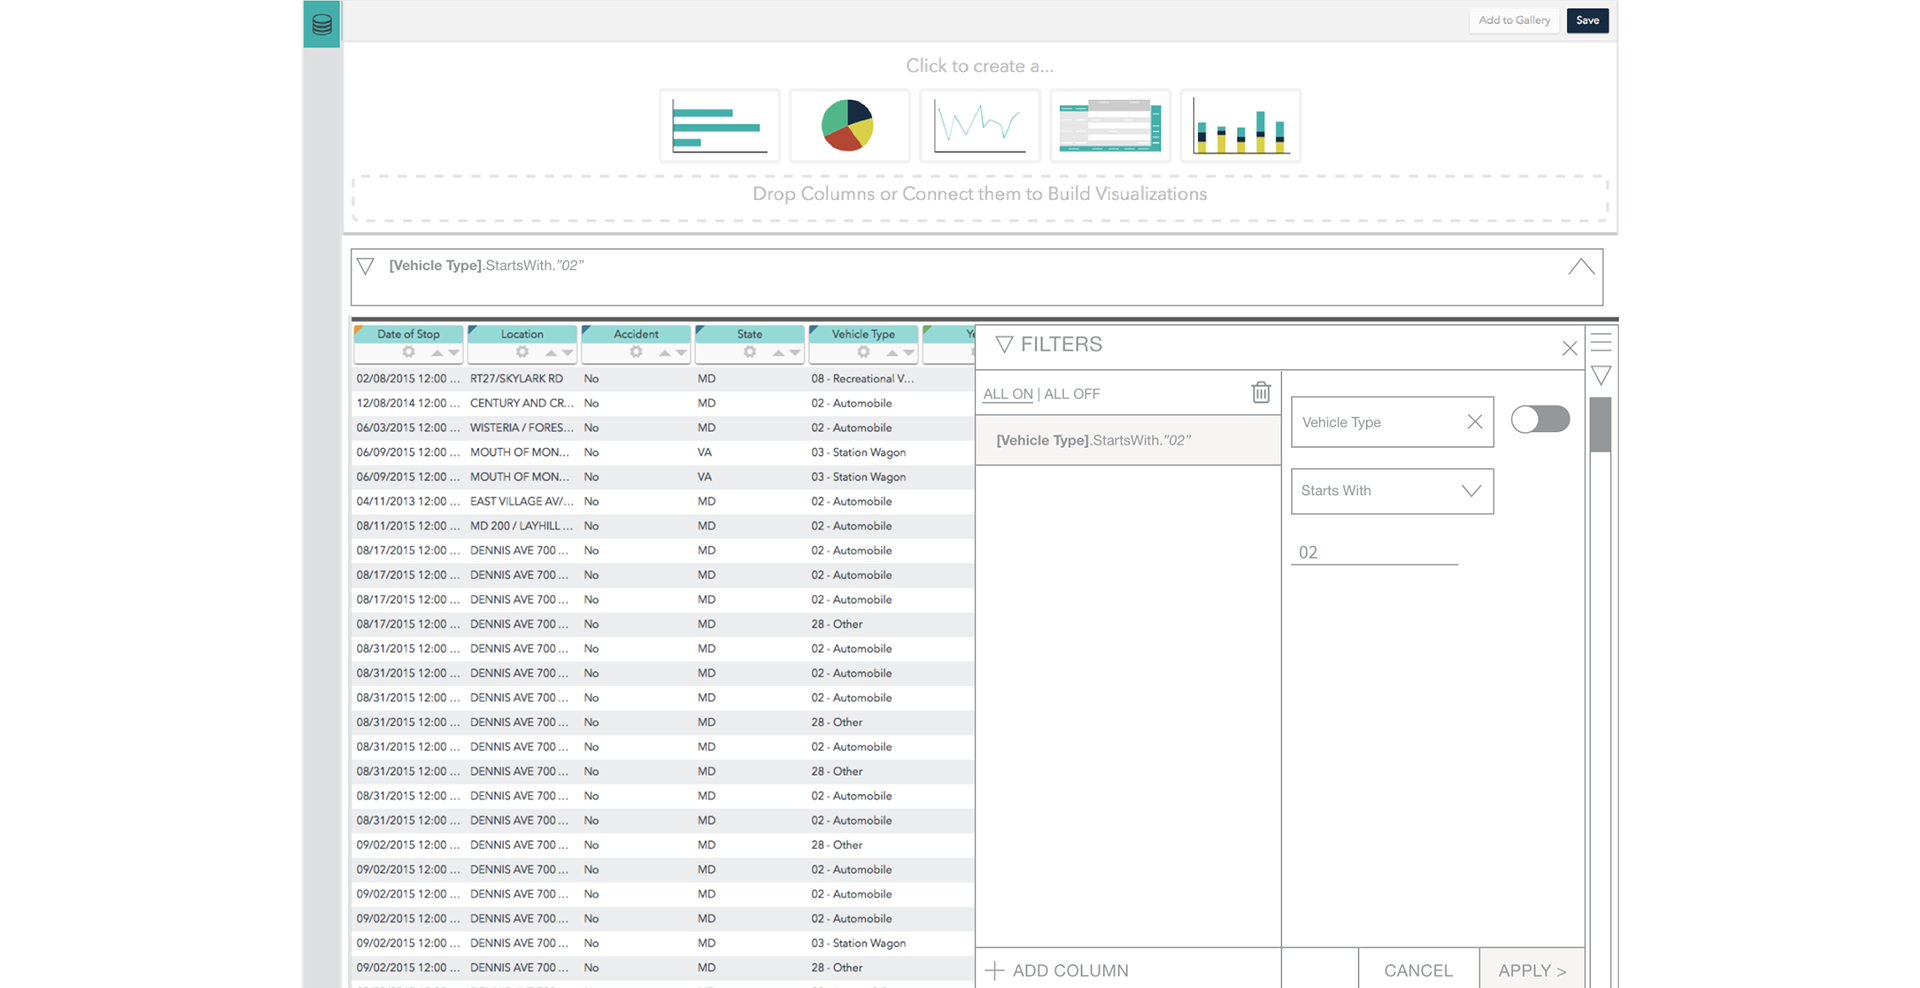Open the Starts With operator dropdown

click(x=1392, y=491)
